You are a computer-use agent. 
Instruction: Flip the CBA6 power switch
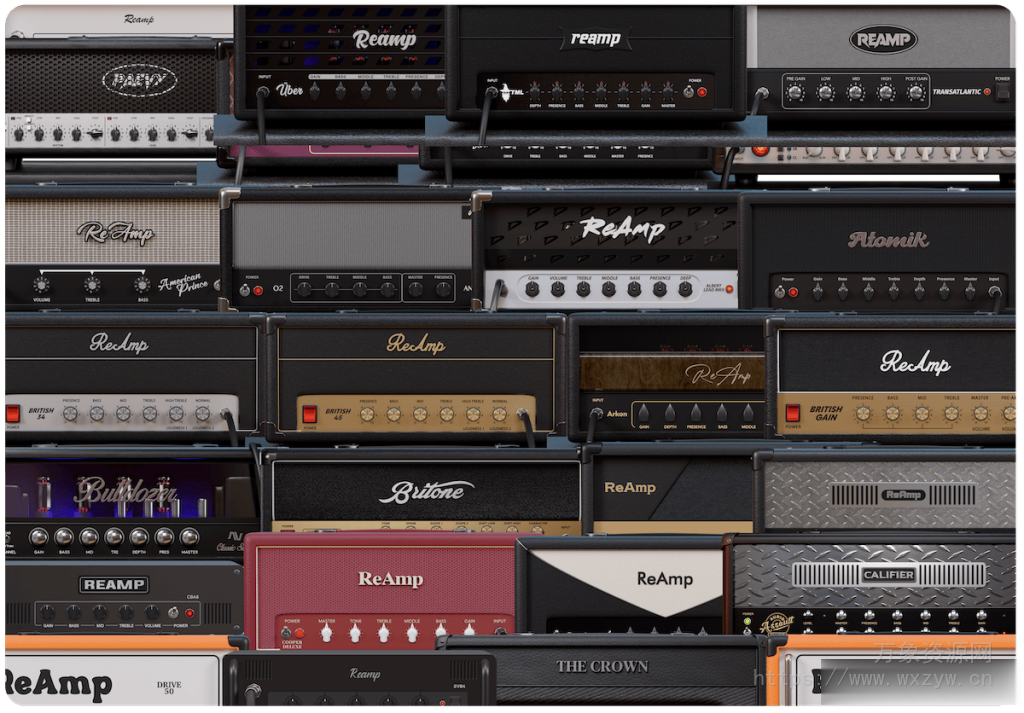(173, 612)
